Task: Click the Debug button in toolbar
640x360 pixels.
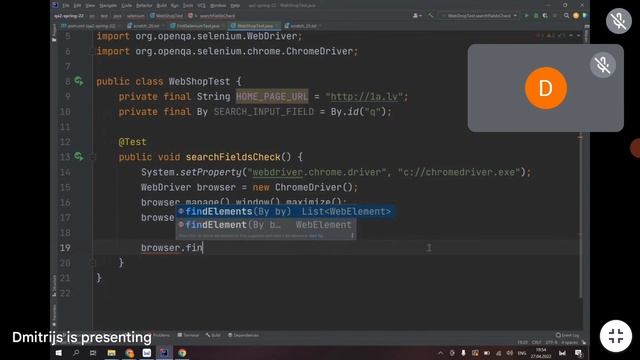Action: [x=536, y=16]
